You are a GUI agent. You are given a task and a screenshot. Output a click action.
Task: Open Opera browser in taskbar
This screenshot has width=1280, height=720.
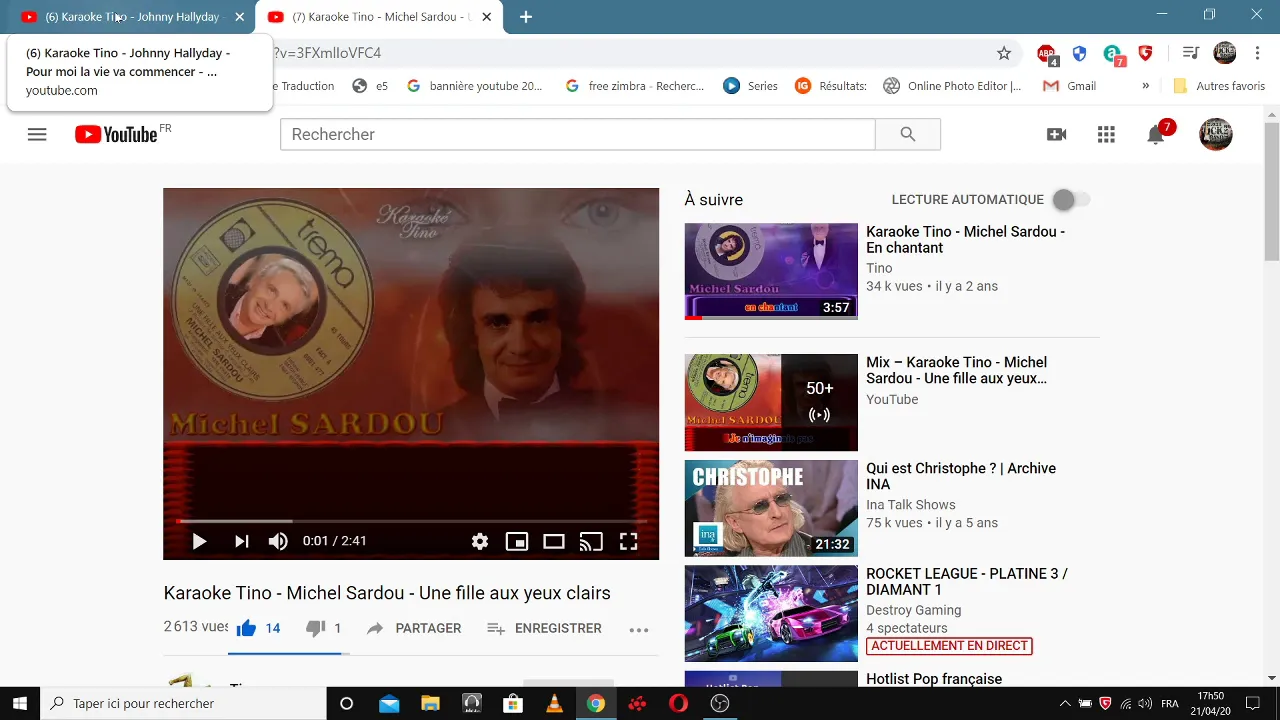(678, 704)
